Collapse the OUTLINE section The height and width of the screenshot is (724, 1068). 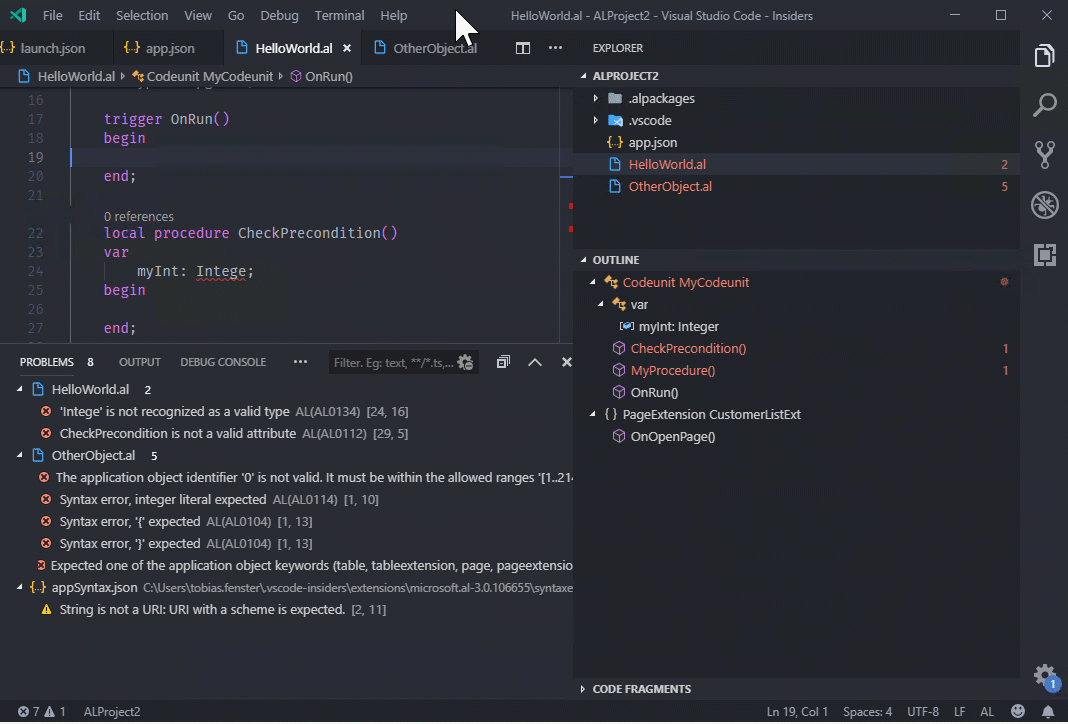583,259
